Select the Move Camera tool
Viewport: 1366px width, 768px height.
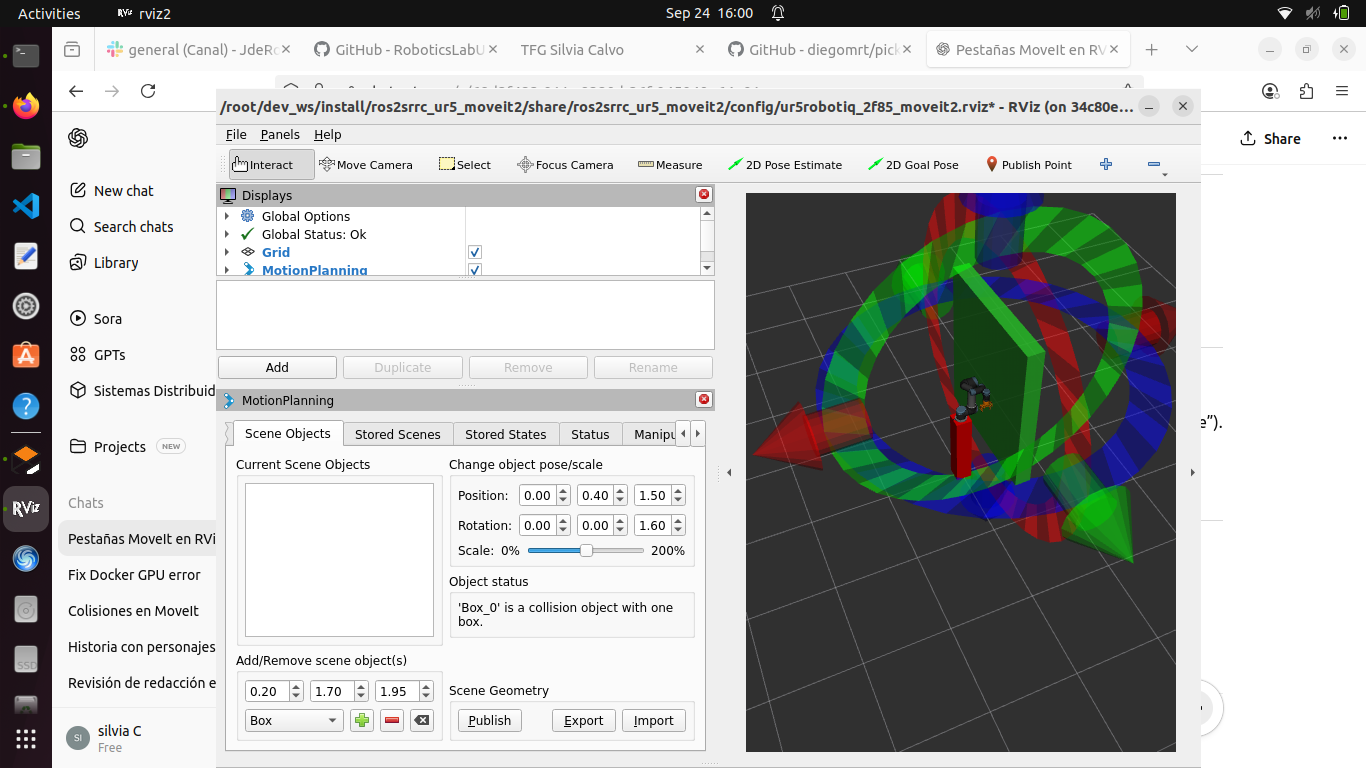click(365, 165)
